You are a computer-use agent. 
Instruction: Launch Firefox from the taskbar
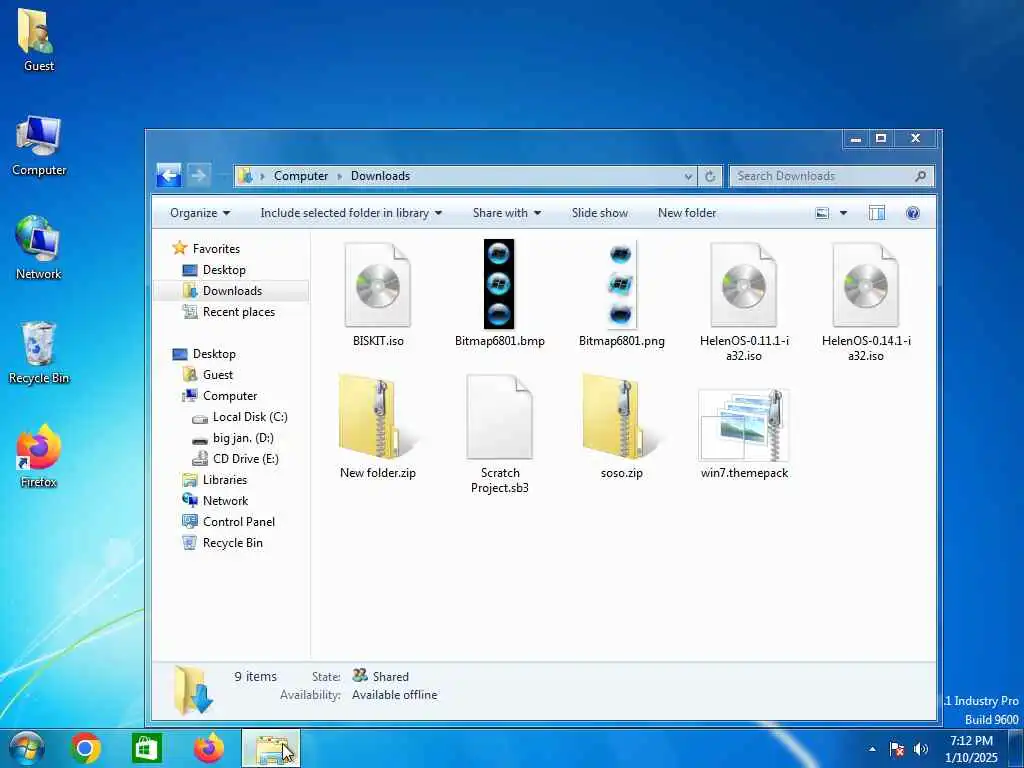209,748
